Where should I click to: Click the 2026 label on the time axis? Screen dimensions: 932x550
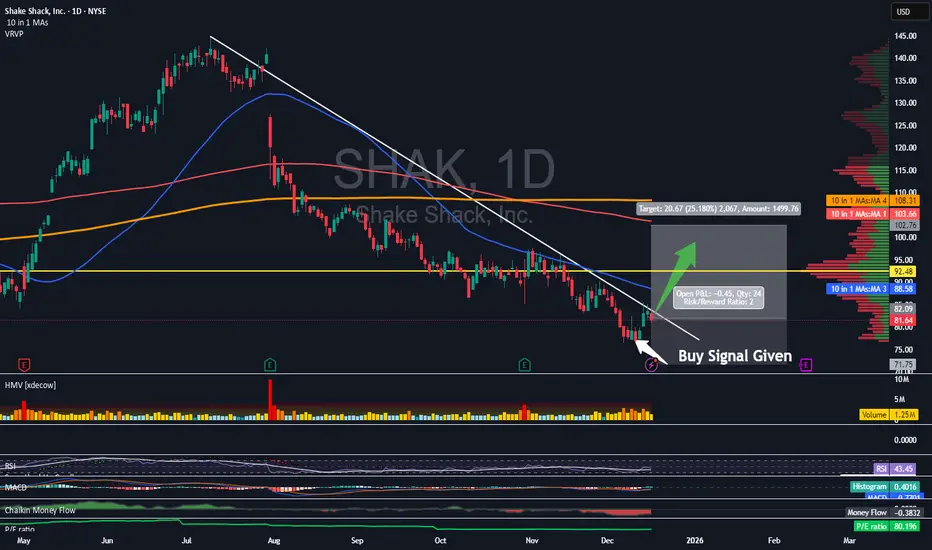tap(695, 540)
